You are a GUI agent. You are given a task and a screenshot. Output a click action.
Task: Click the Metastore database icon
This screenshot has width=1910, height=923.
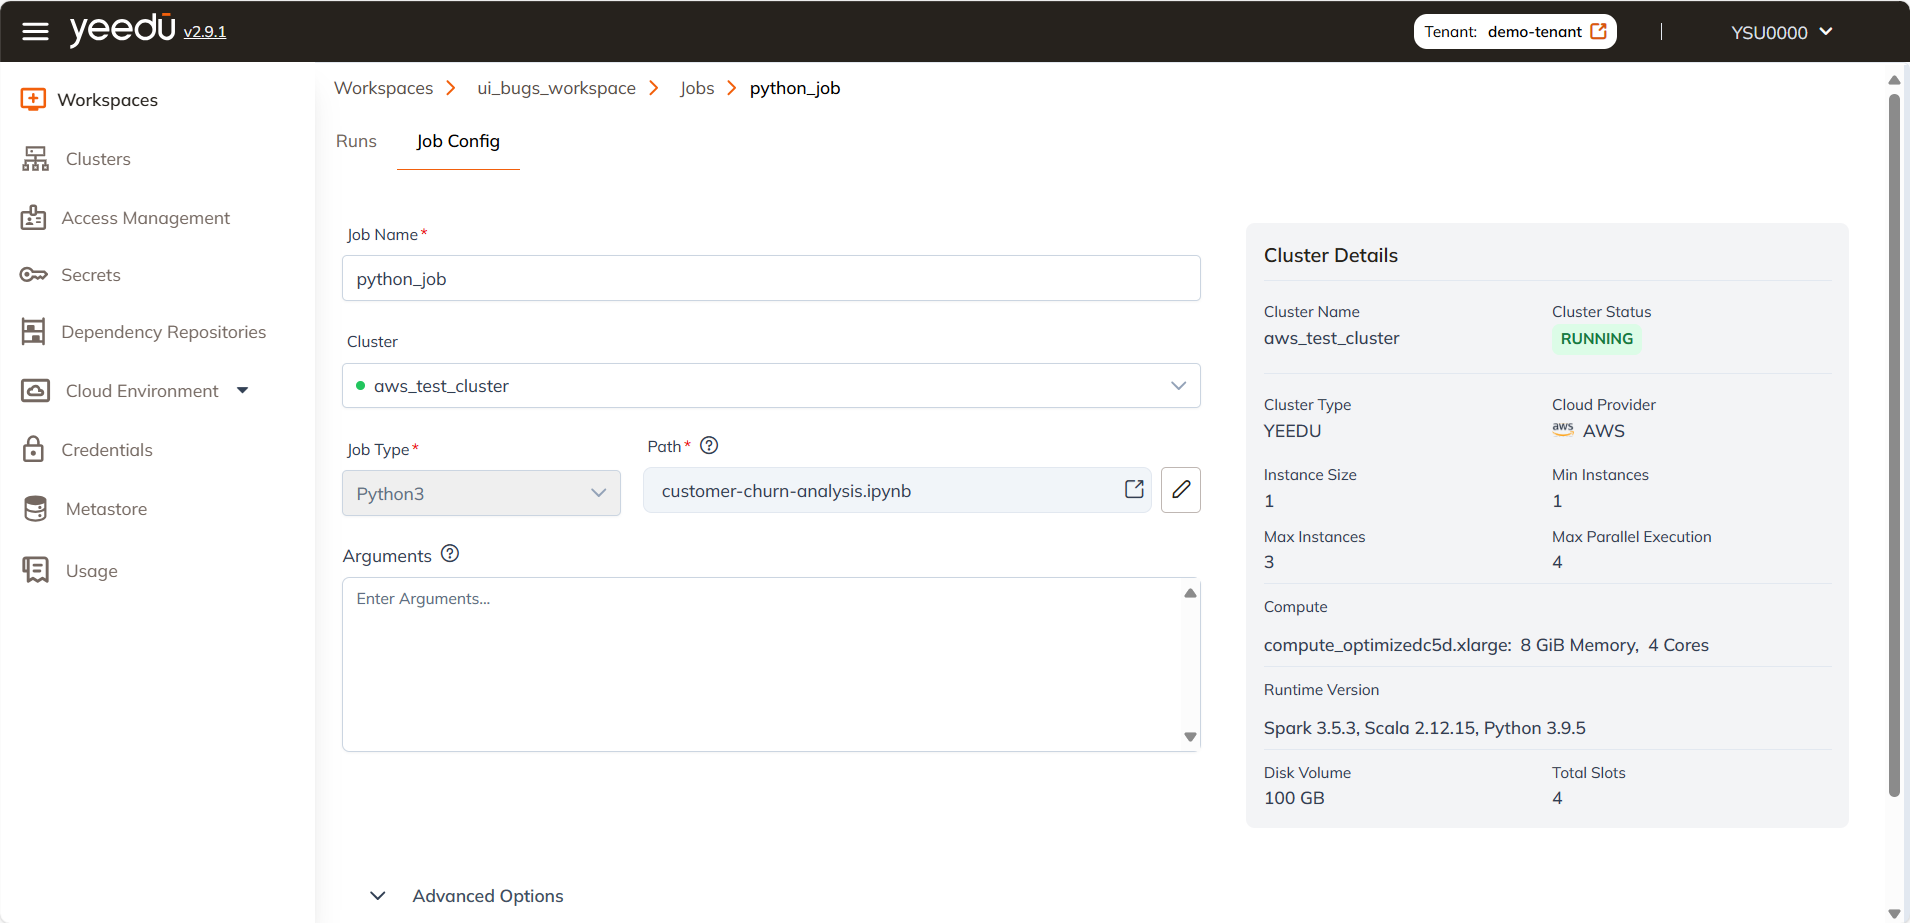point(35,509)
